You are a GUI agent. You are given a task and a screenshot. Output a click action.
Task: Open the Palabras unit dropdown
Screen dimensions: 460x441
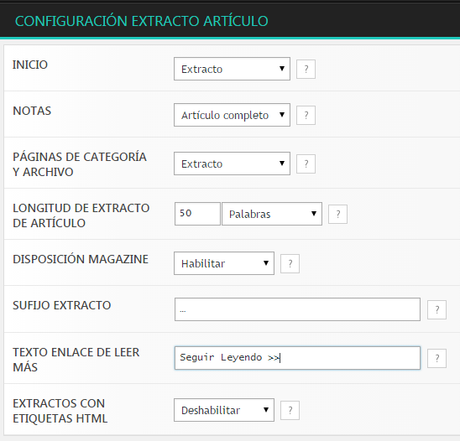272,214
